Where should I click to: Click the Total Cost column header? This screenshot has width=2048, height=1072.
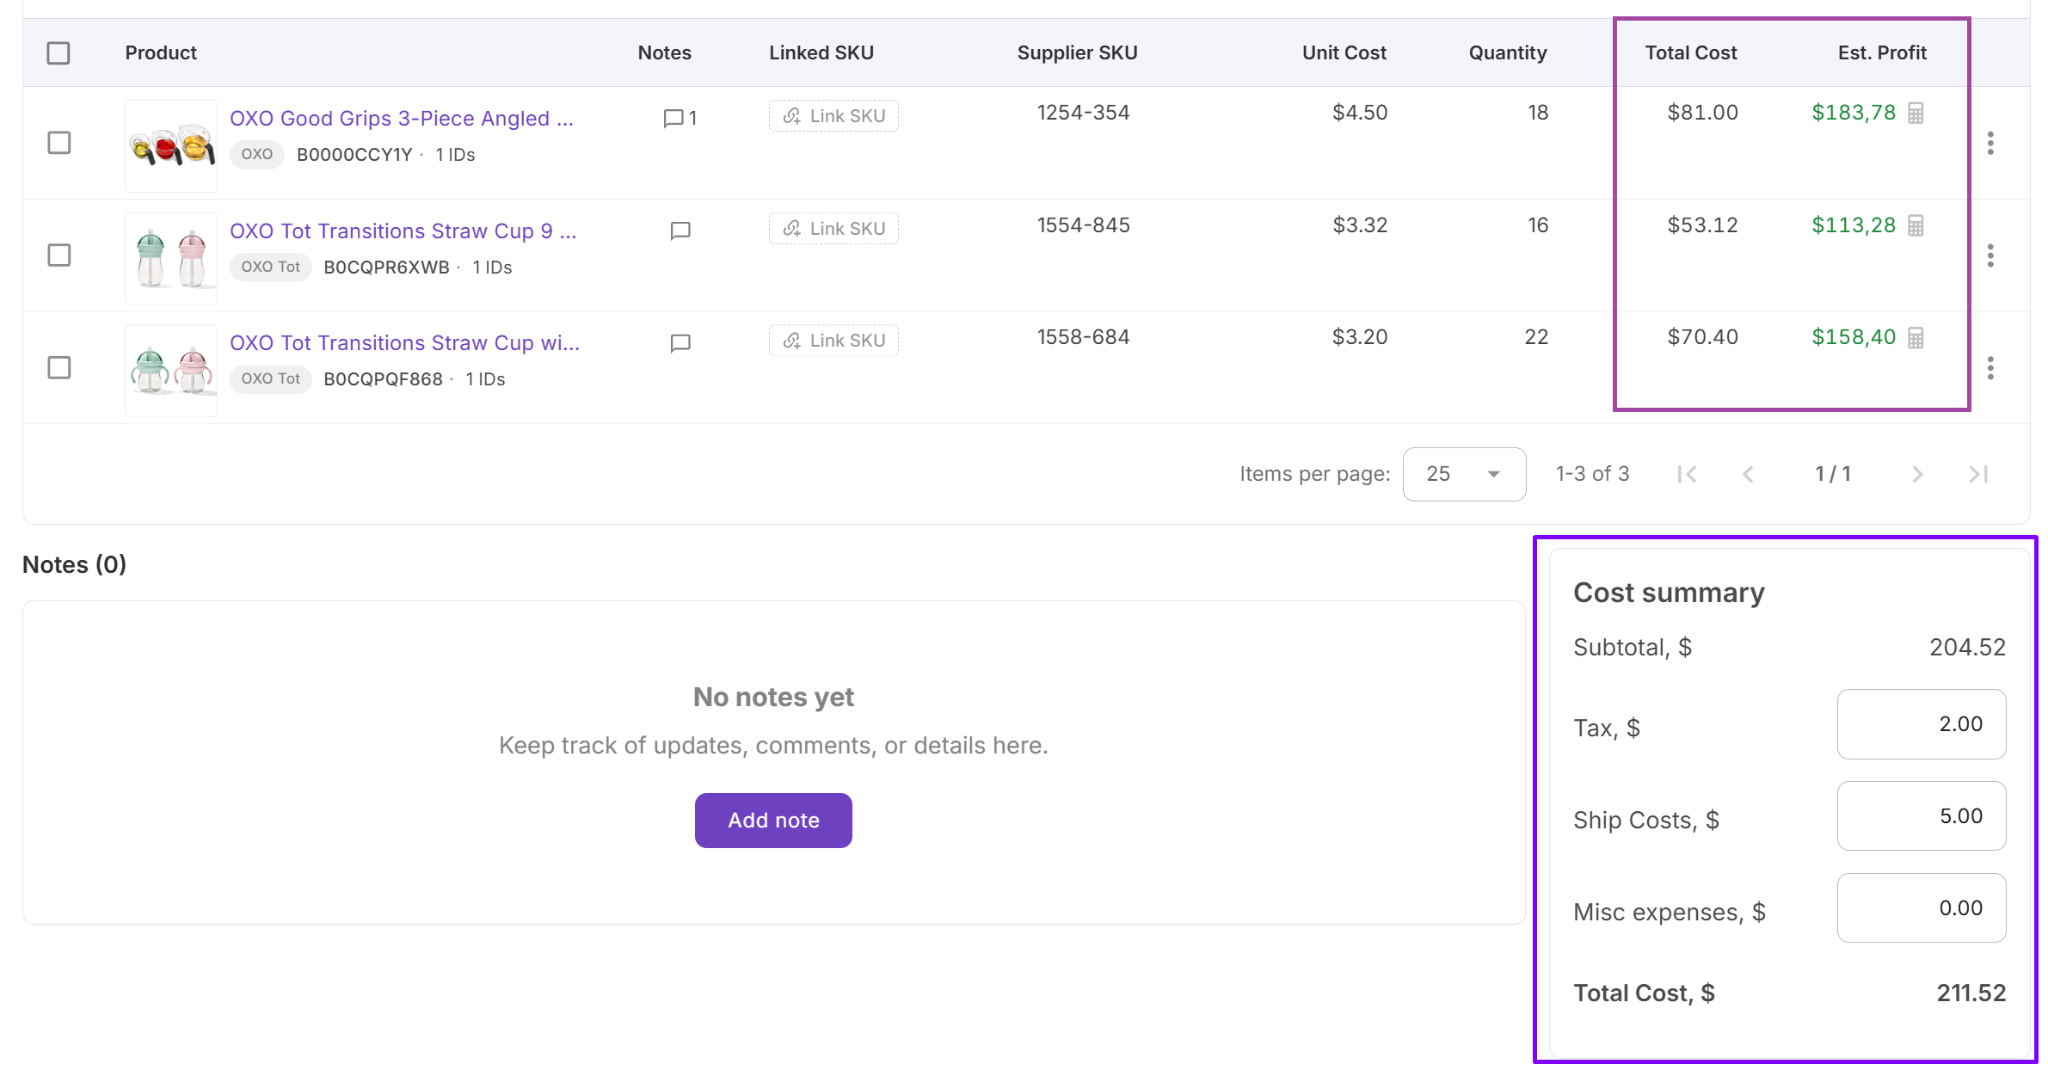(1691, 53)
